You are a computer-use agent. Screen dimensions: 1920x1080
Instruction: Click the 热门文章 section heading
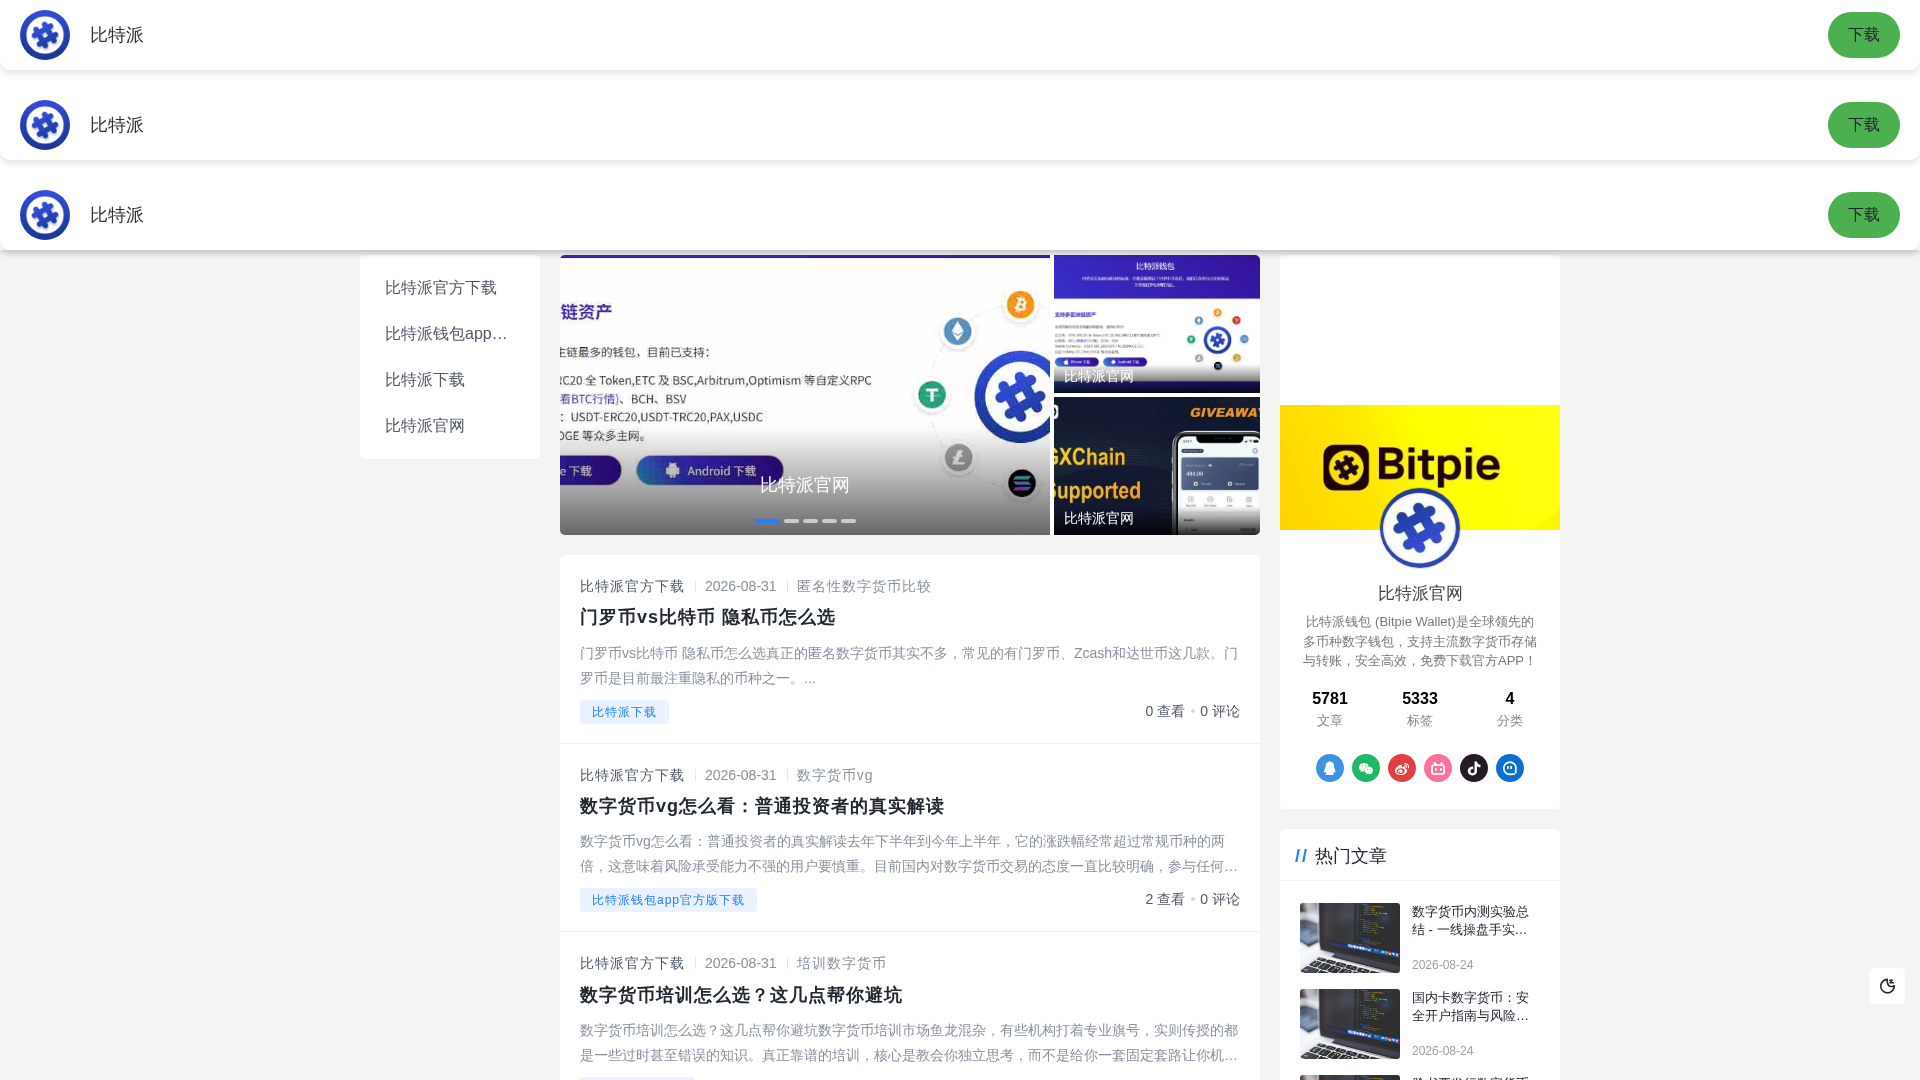click(1351, 856)
